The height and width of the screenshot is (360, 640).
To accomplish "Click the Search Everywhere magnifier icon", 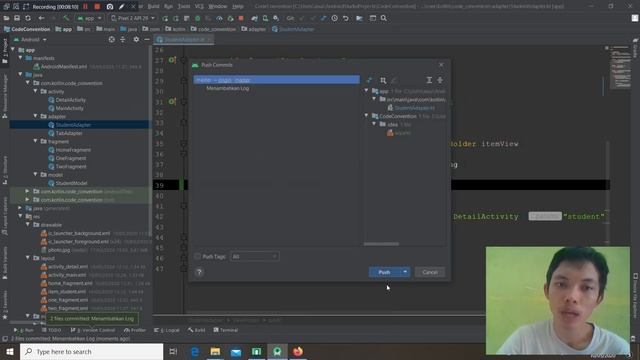I will [384, 18].
